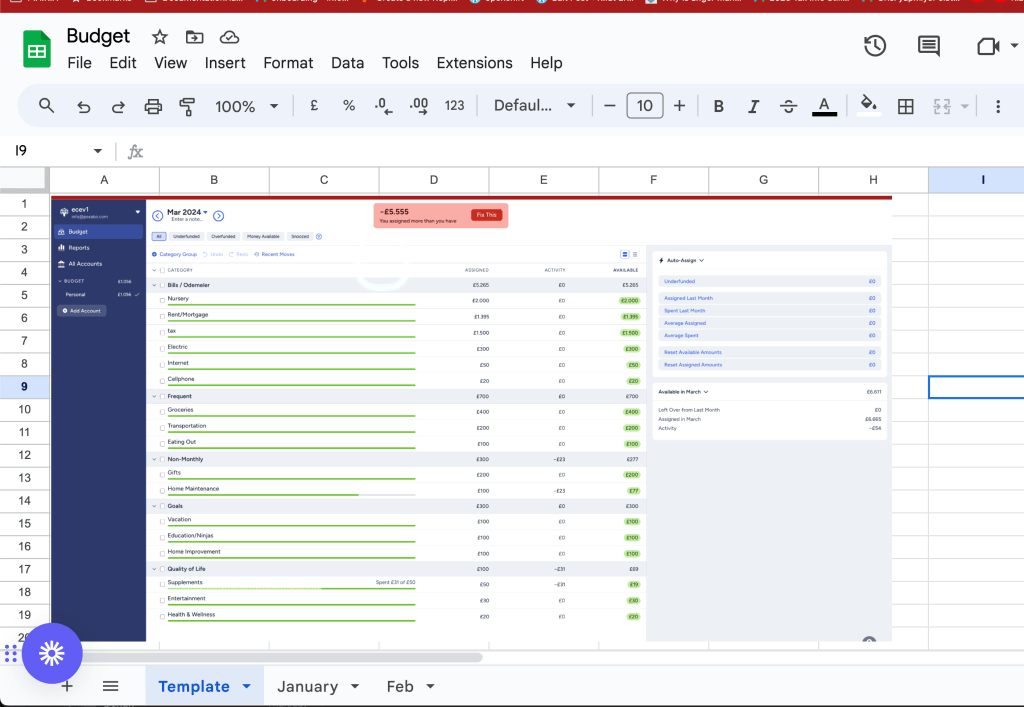This screenshot has height=707, width=1024.
Task: Open the January tab dropdown arrow
Action: [355, 686]
